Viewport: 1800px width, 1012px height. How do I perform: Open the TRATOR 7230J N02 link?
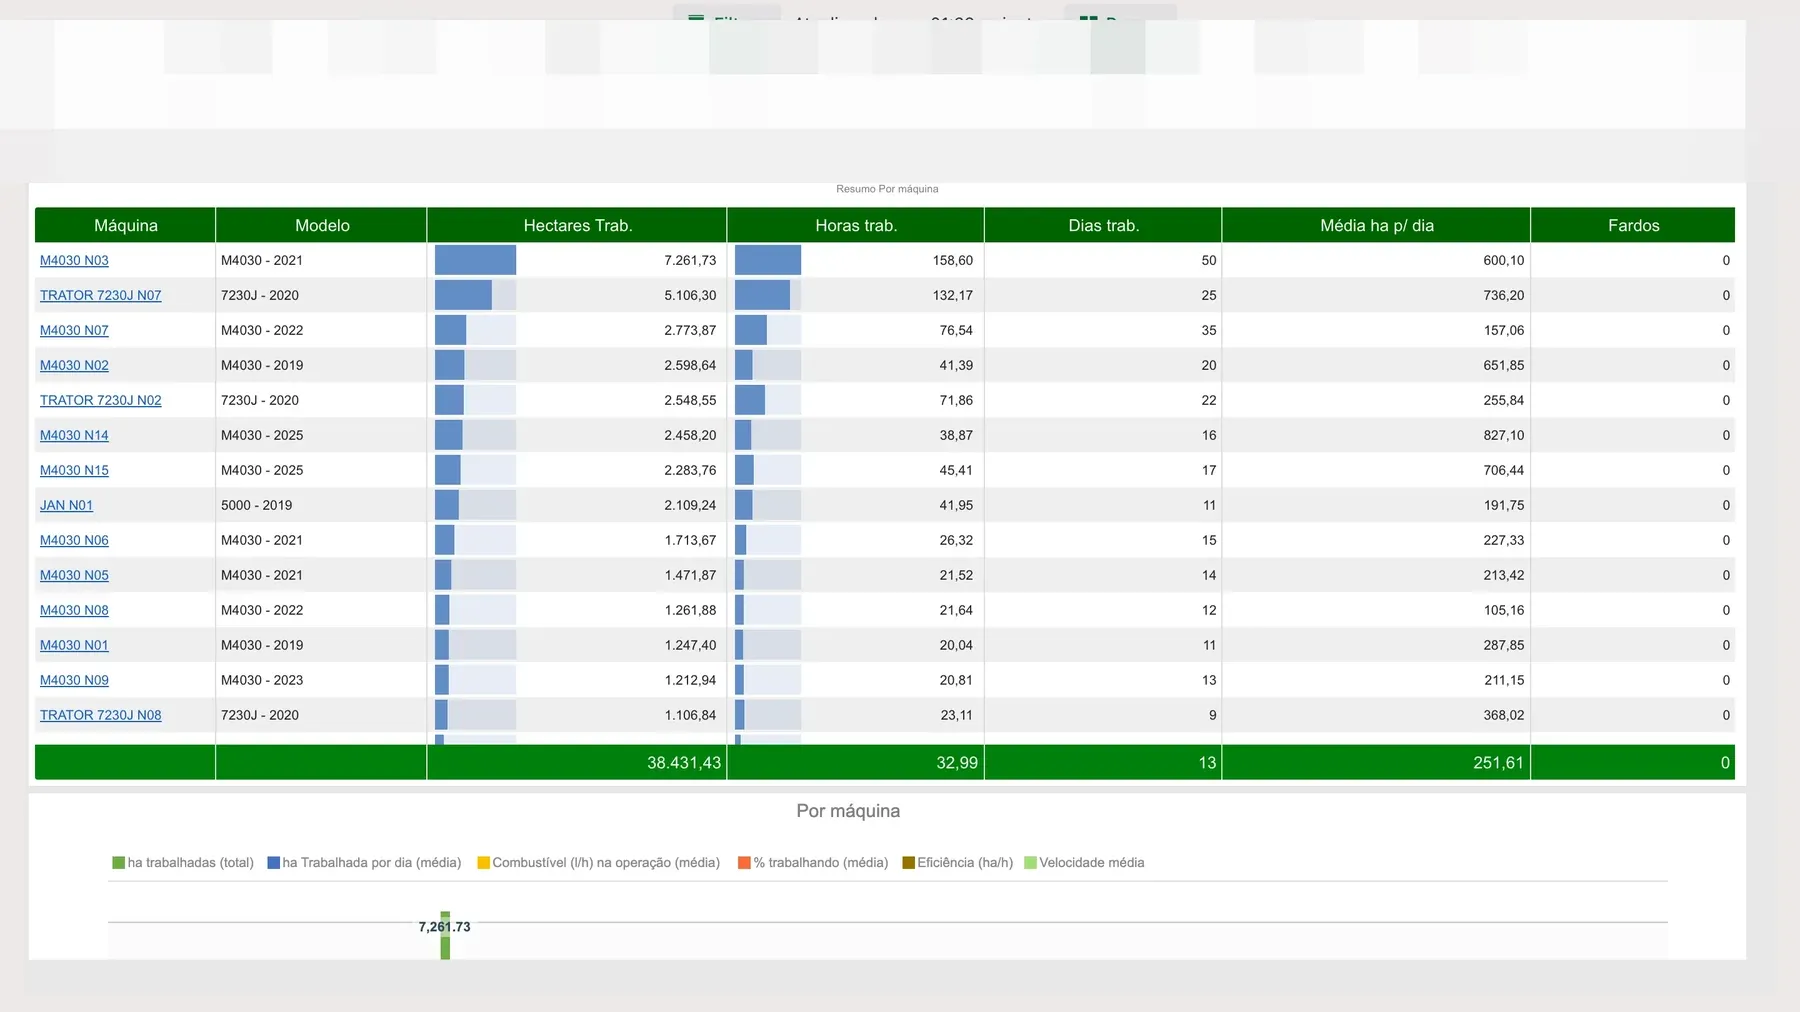click(100, 400)
